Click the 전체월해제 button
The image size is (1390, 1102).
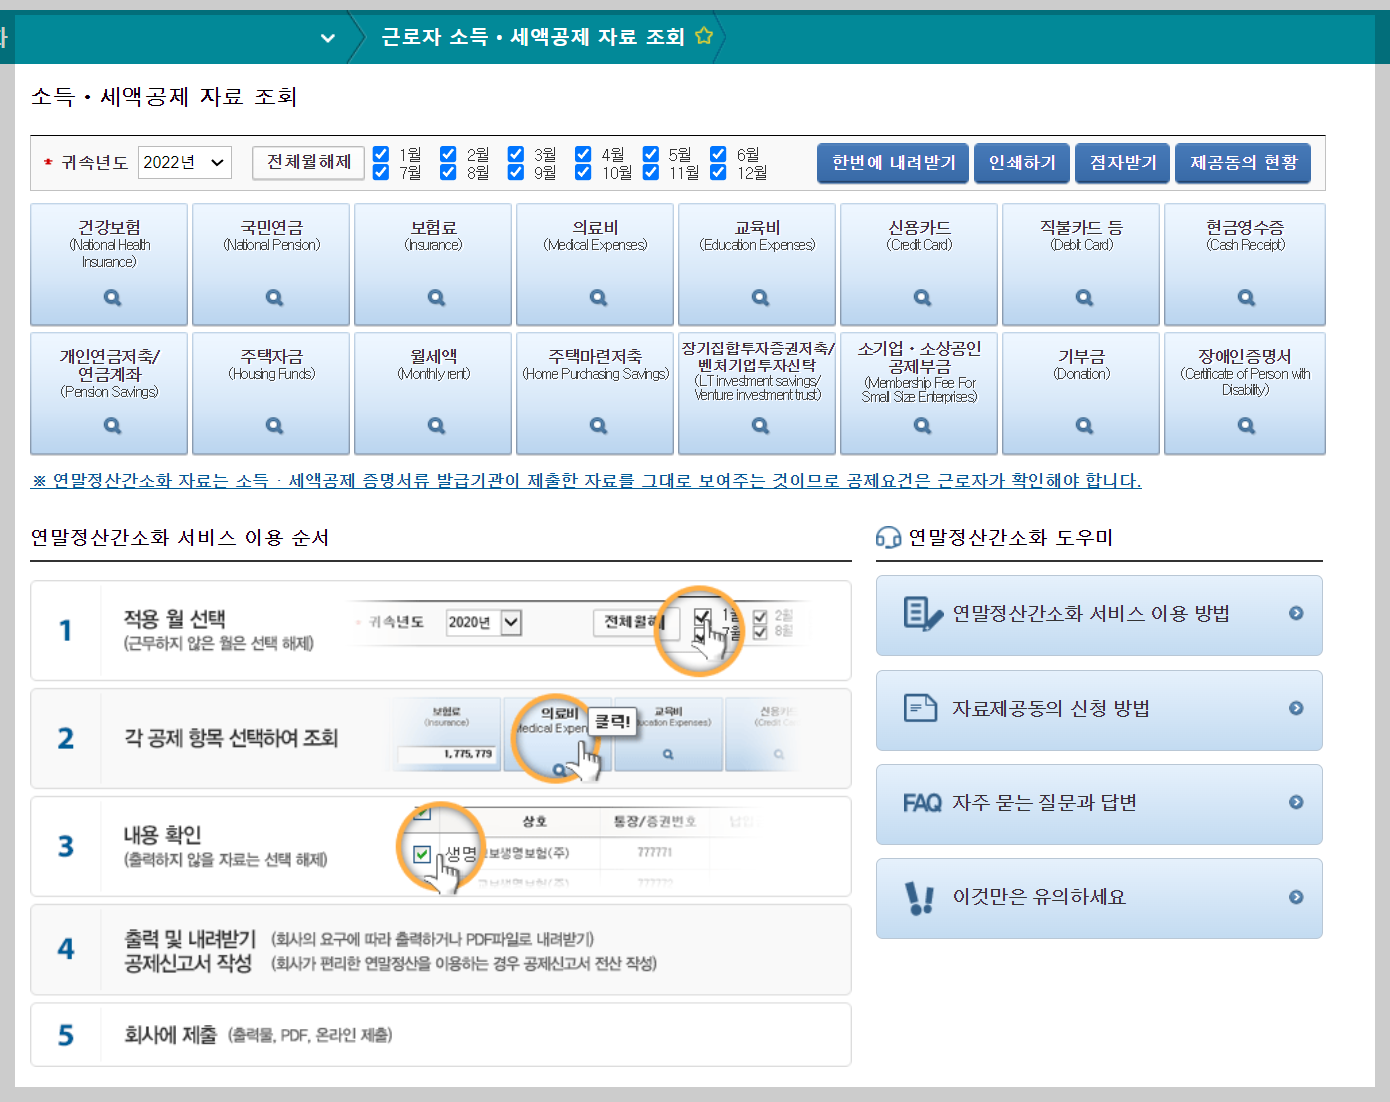[308, 162]
